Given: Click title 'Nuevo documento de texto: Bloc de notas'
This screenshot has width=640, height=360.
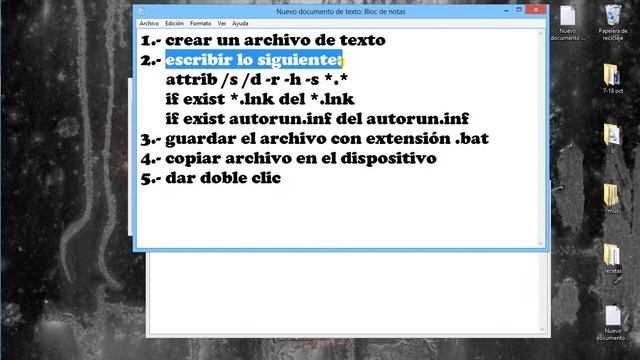Looking at the screenshot, I should click(340, 11).
